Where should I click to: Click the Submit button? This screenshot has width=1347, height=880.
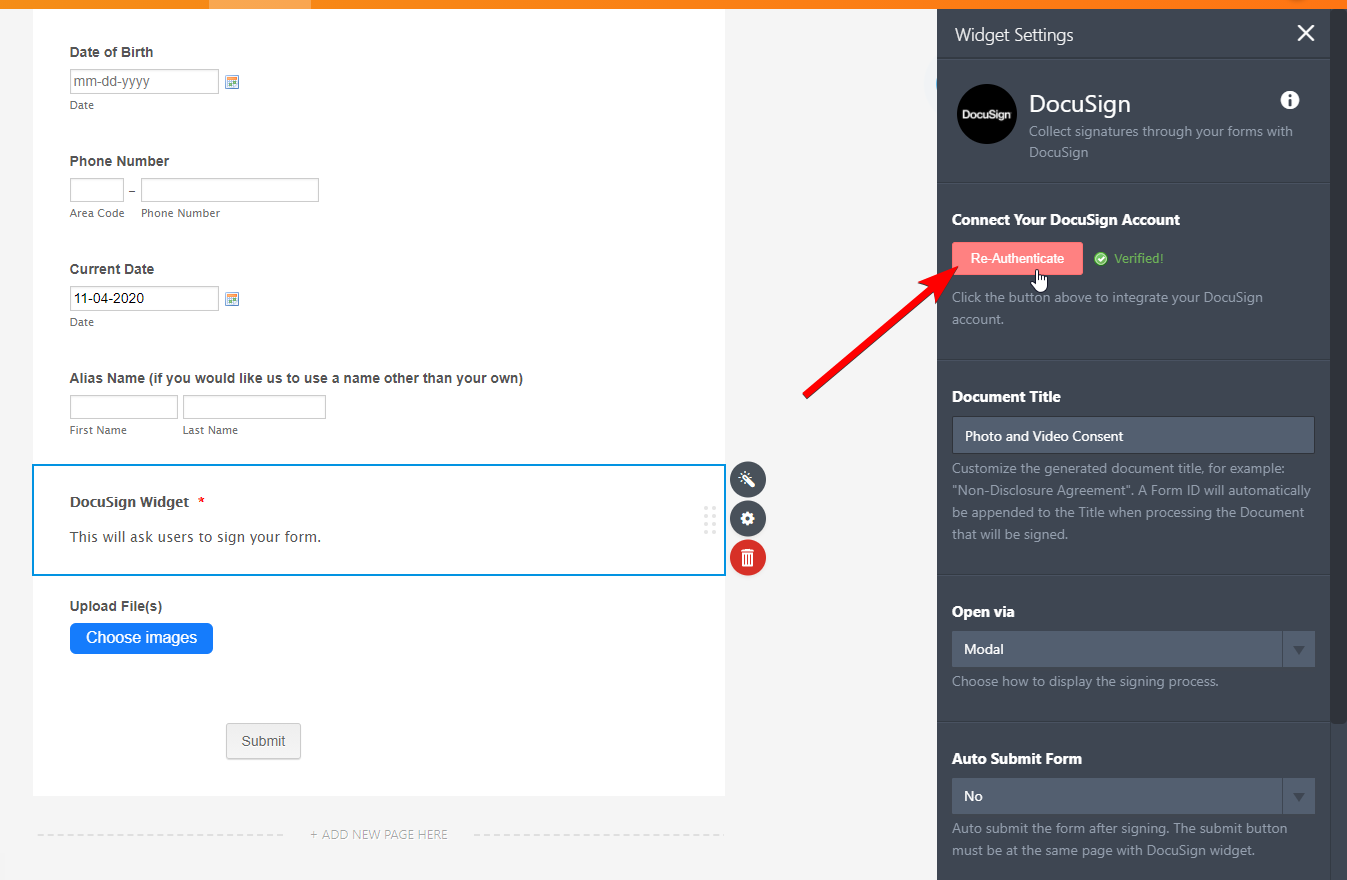[263, 741]
